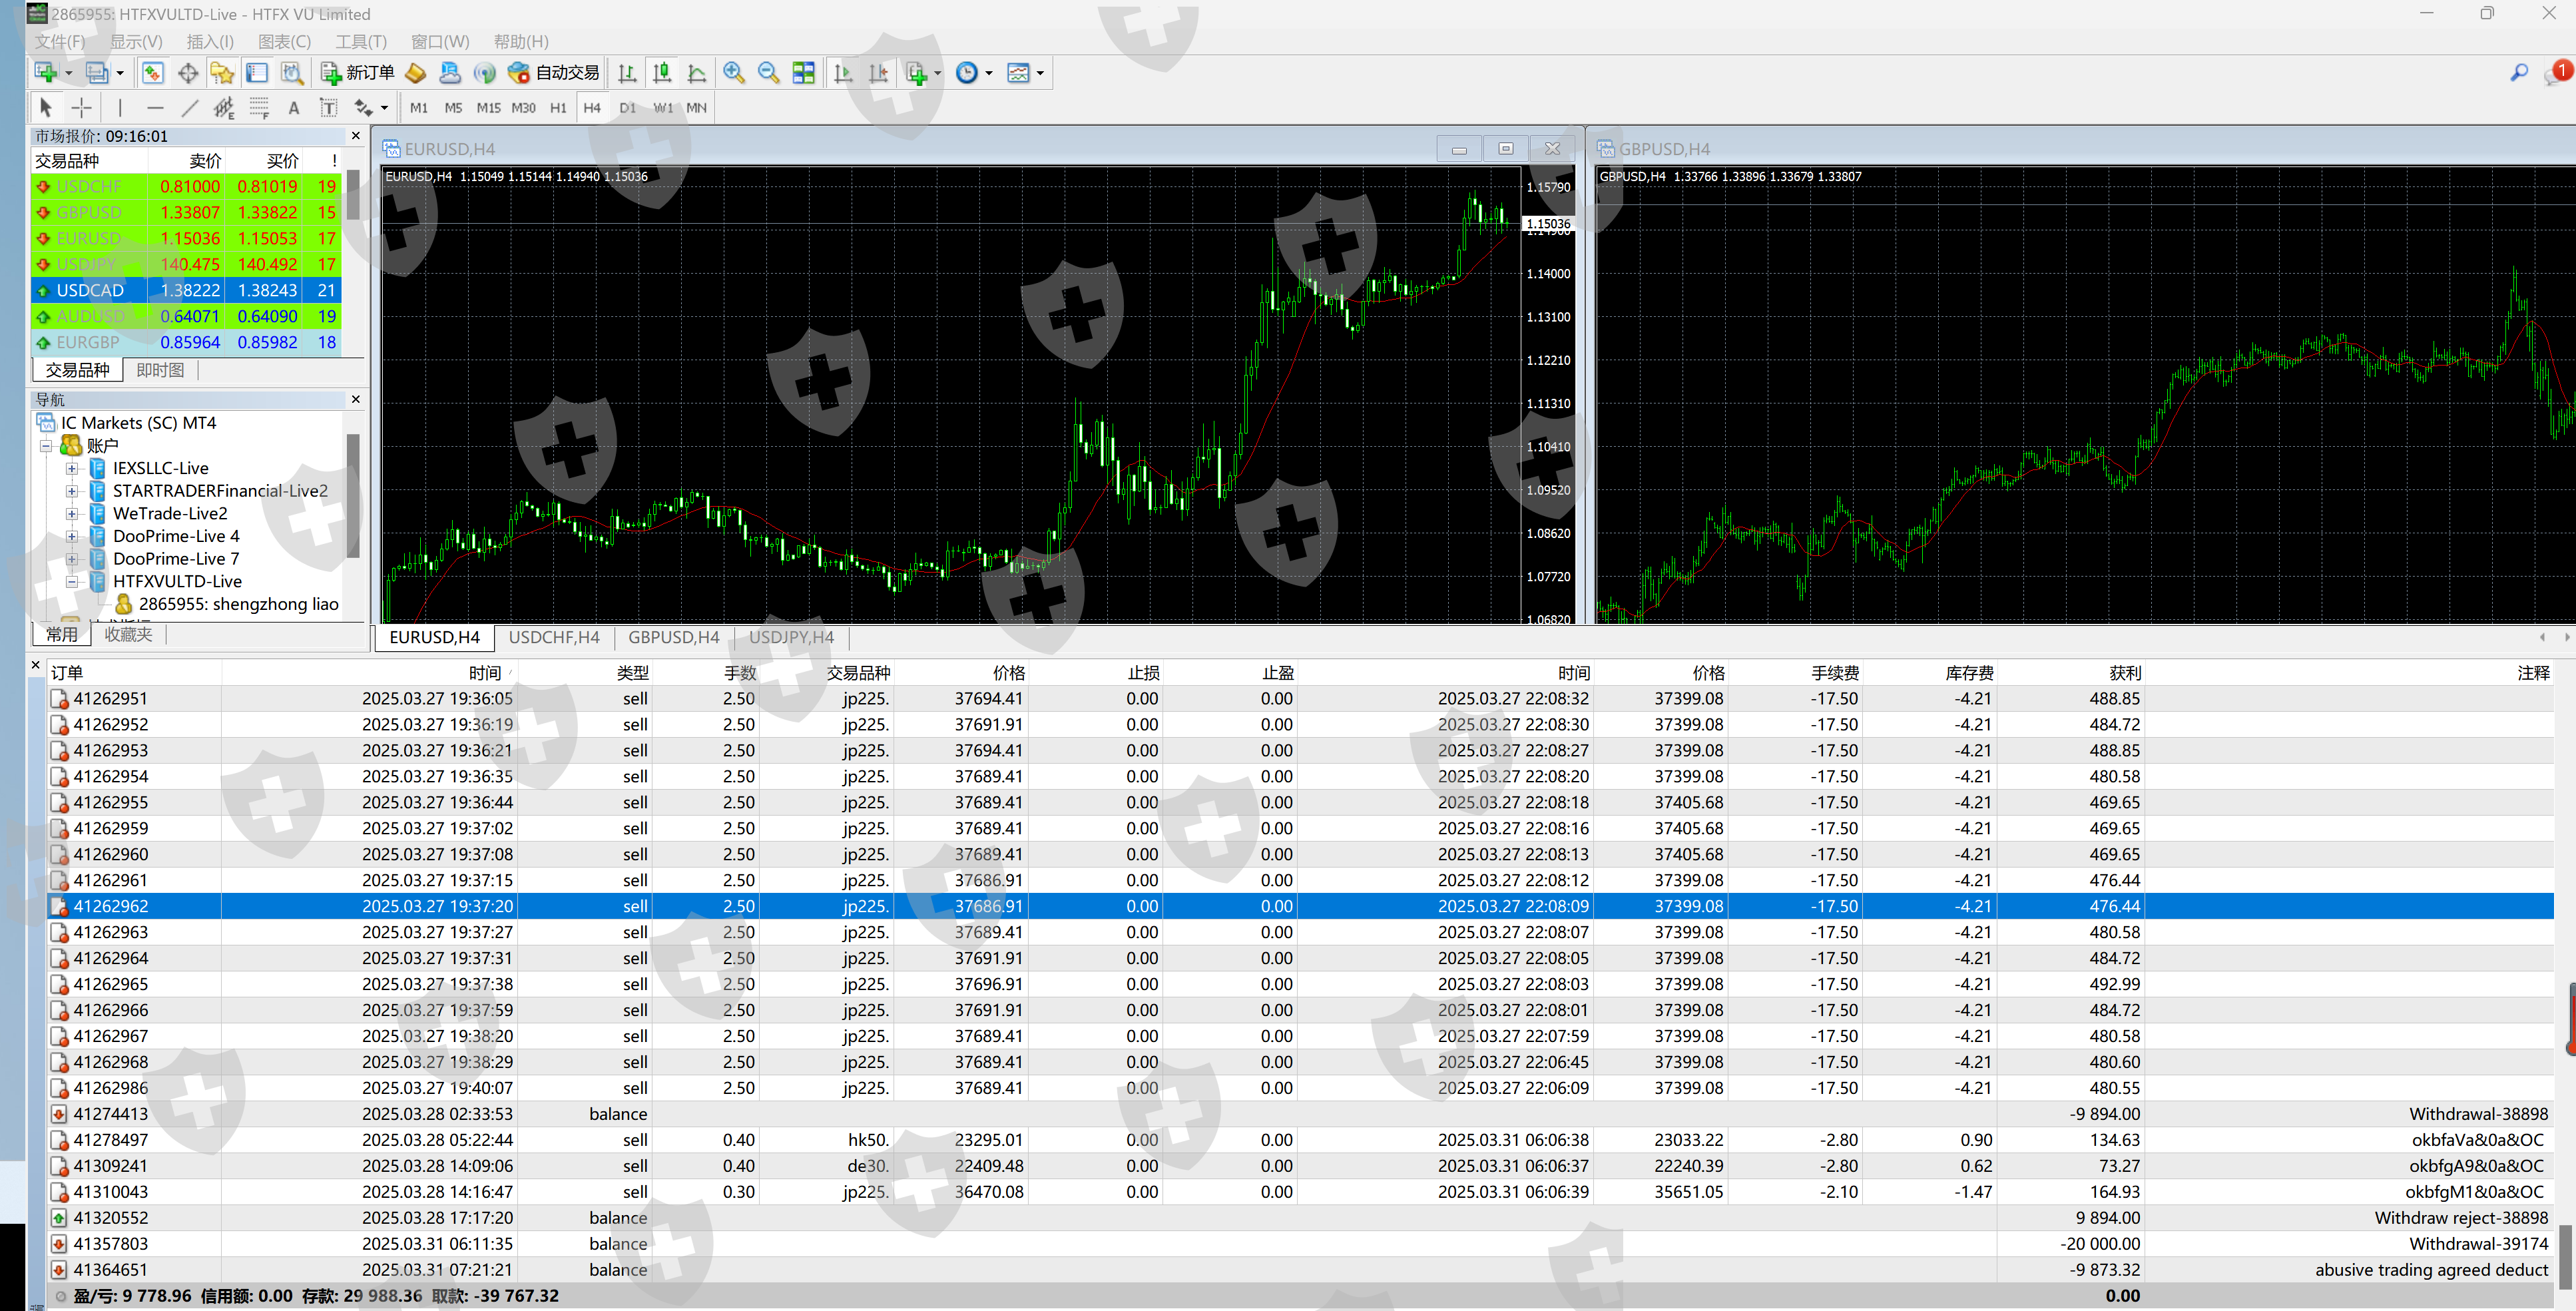Collapse the HTFXVULTD-Live tree node
This screenshot has width=2576, height=1311.
click(x=72, y=581)
